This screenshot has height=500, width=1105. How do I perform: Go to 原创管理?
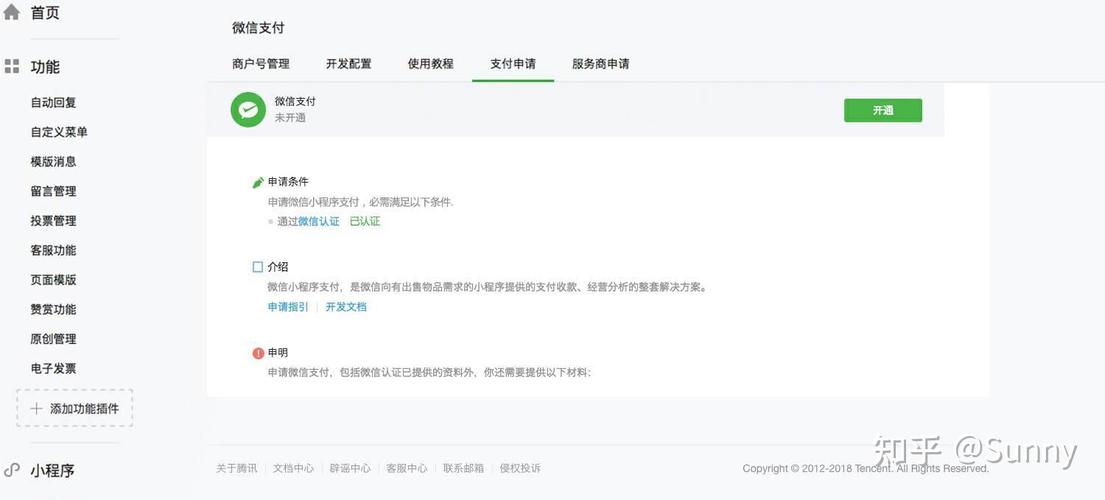54,339
